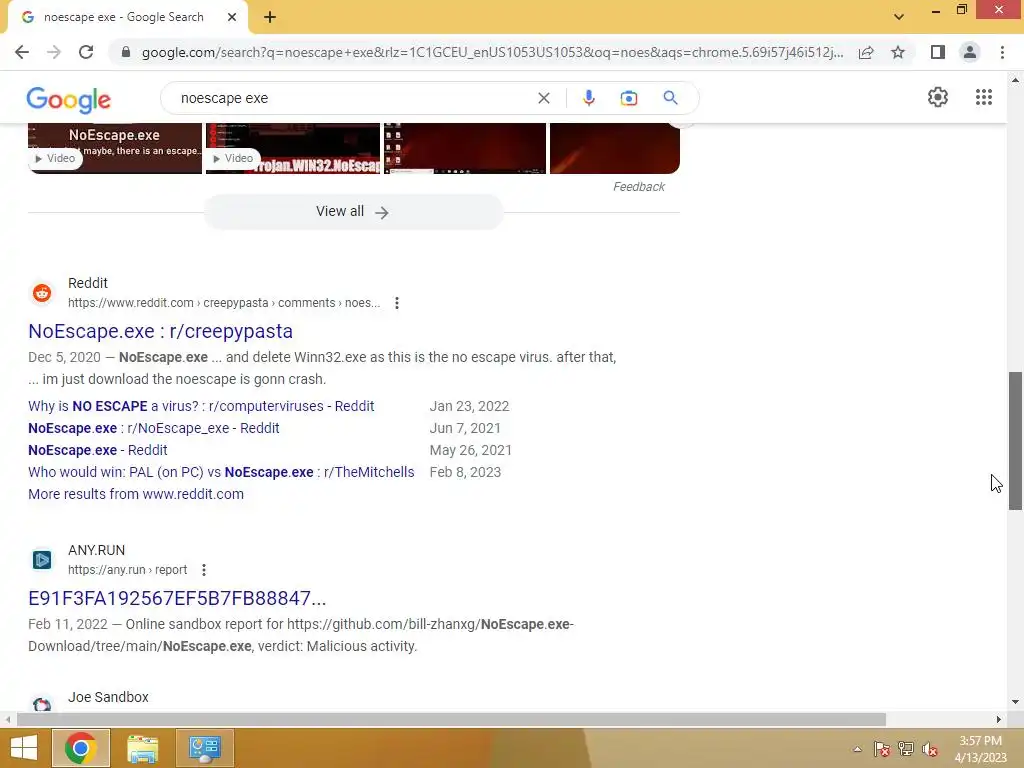Click the ANY.RUN favicon
Viewport: 1024px width, 768px height.
[x=42, y=560]
